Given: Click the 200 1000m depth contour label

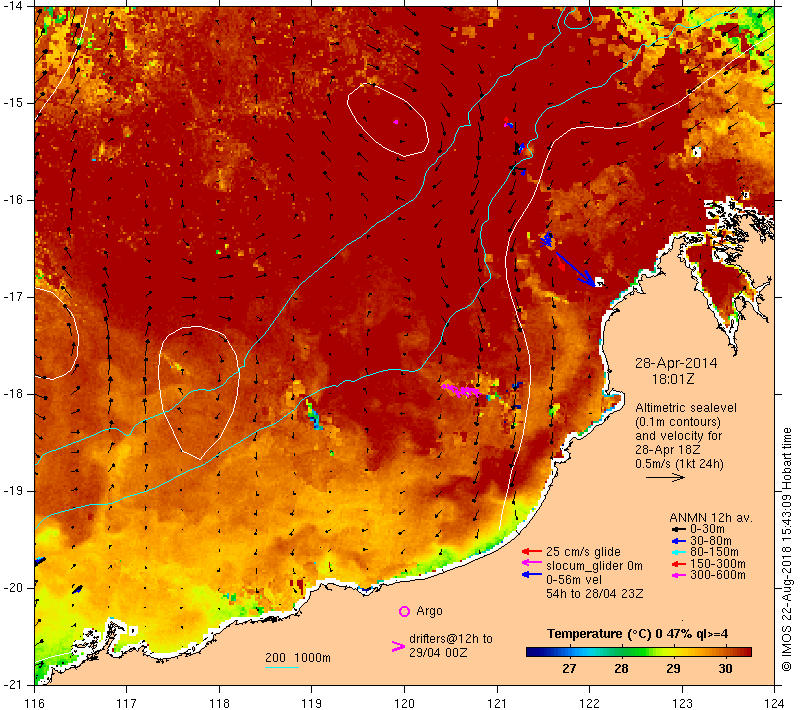Looking at the screenshot, I should click(298, 658).
